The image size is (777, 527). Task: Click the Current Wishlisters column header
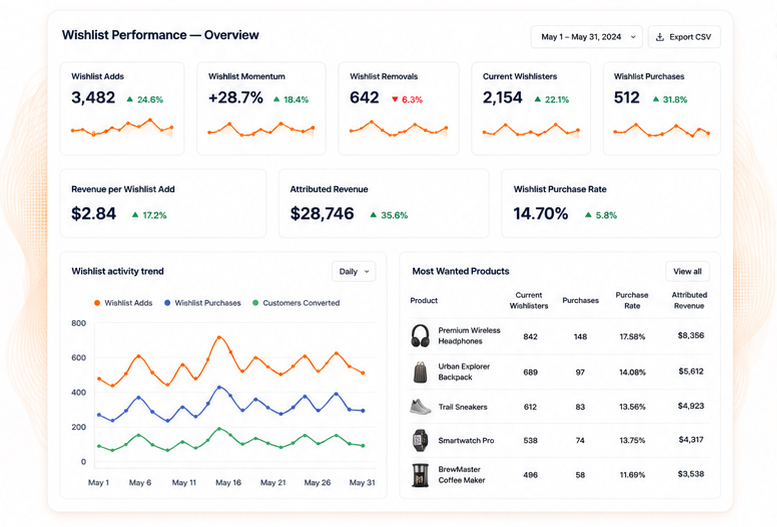click(x=529, y=300)
